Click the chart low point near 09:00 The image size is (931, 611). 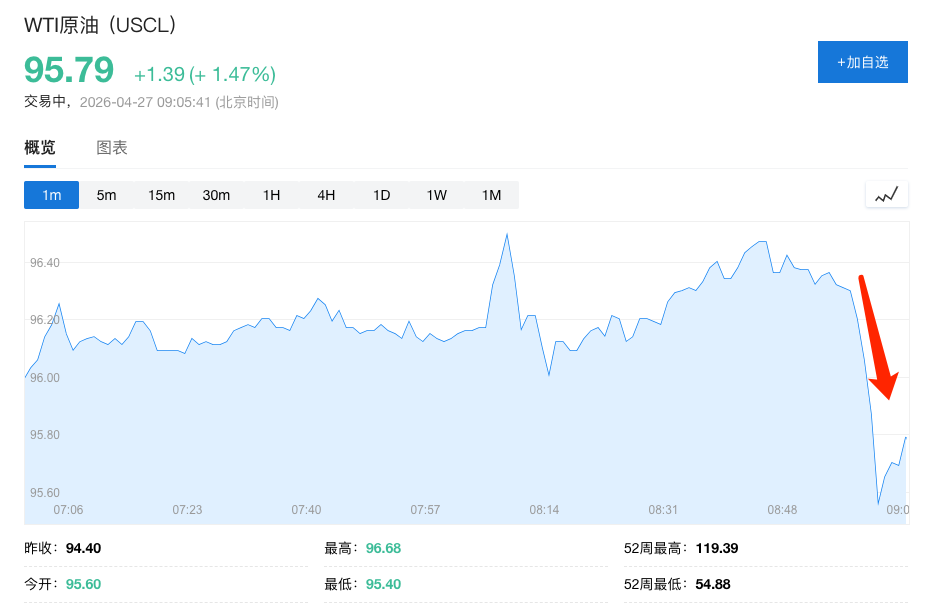(878, 503)
